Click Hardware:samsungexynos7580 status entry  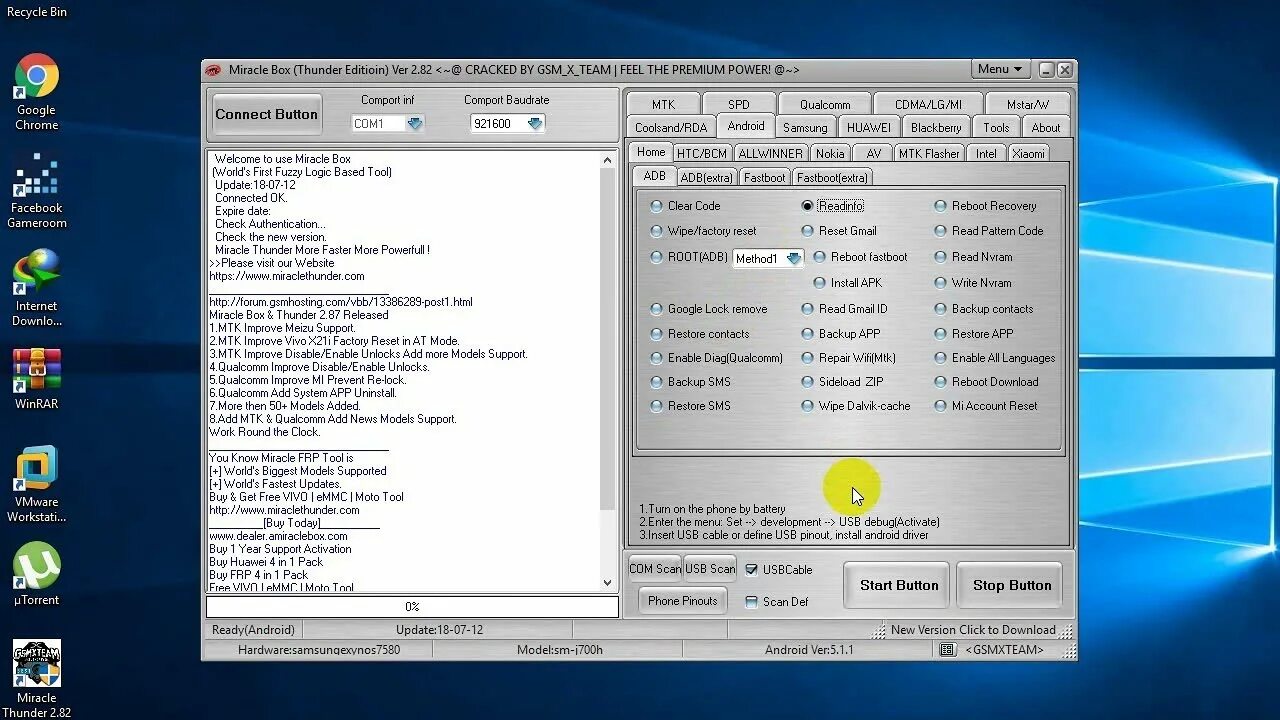(319, 650)
